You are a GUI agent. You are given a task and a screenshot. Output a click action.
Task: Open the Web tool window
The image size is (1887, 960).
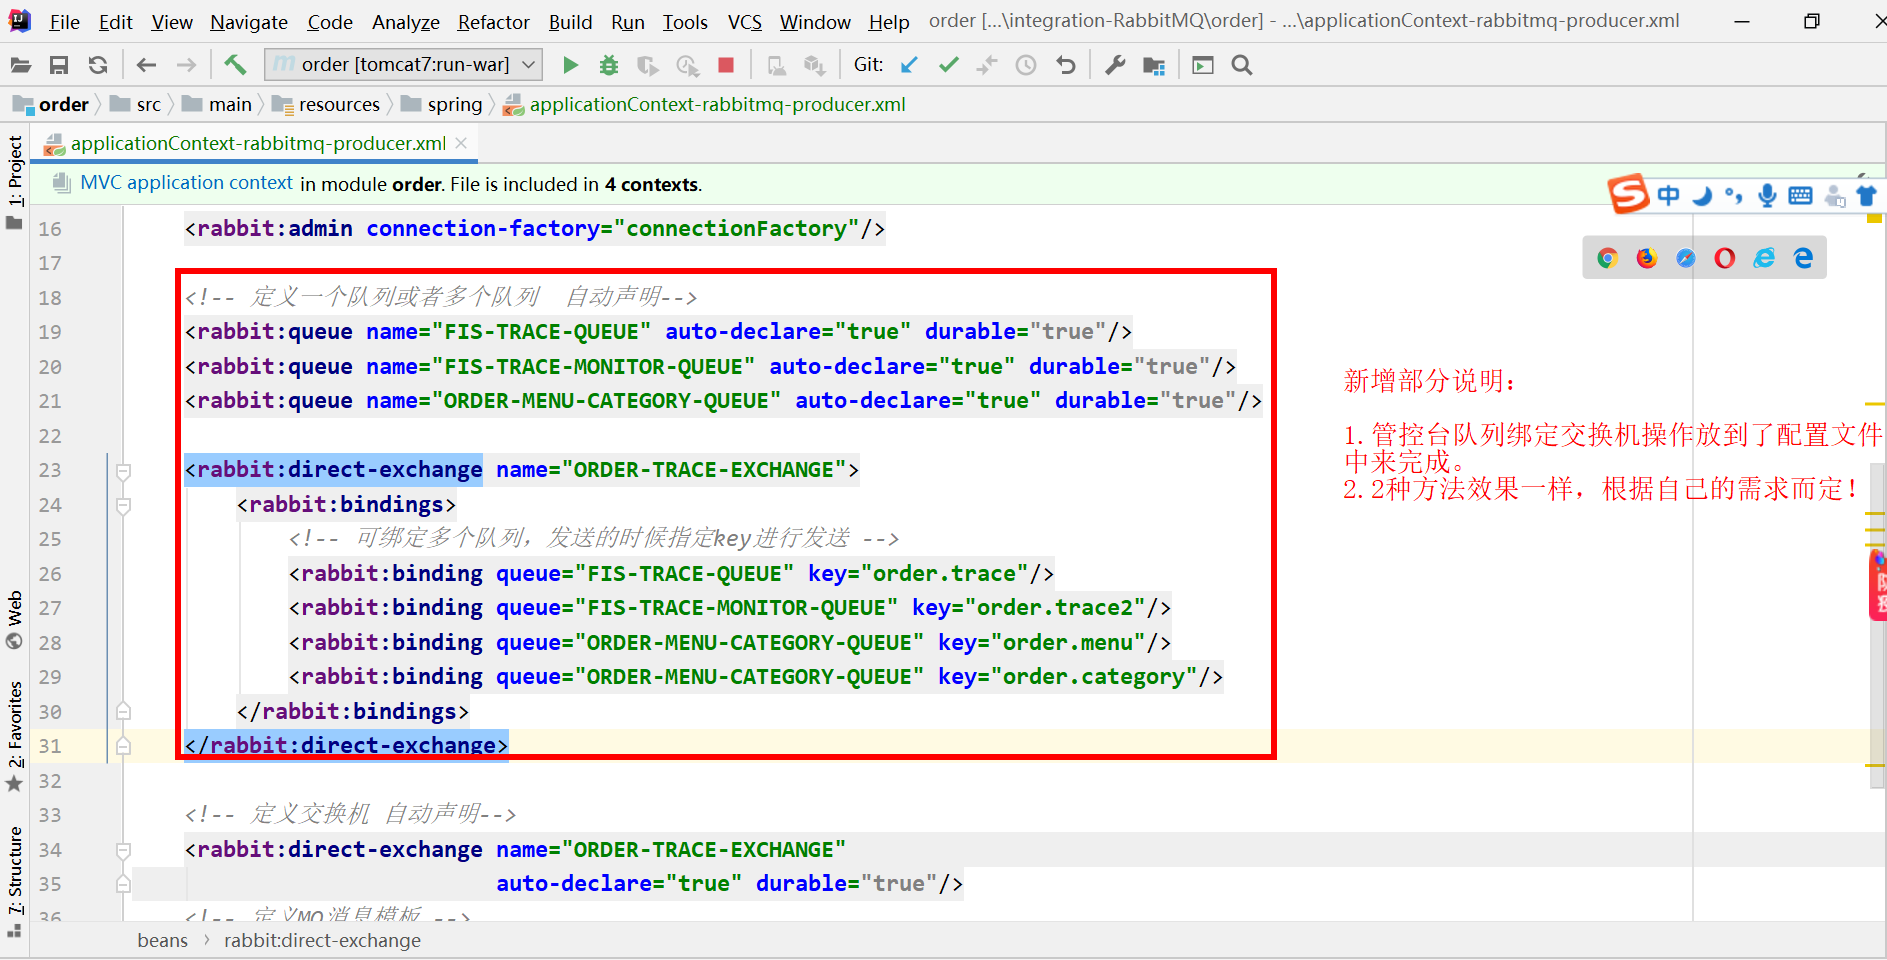click(x=15, y=620)
